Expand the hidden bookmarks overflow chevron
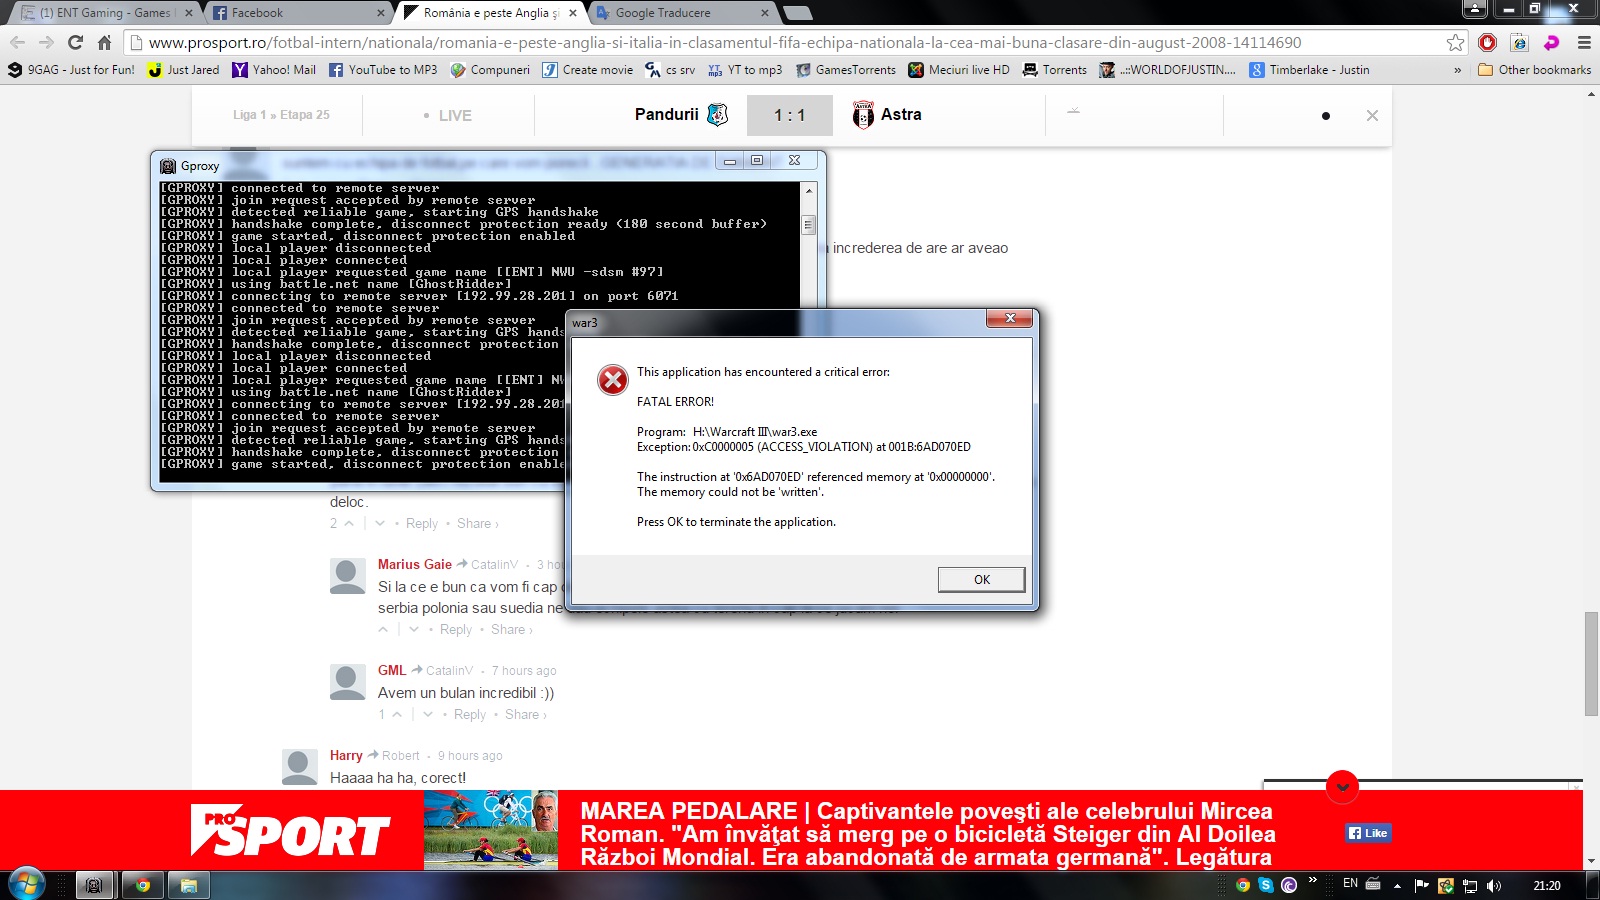 click(x=1457, y=70)
